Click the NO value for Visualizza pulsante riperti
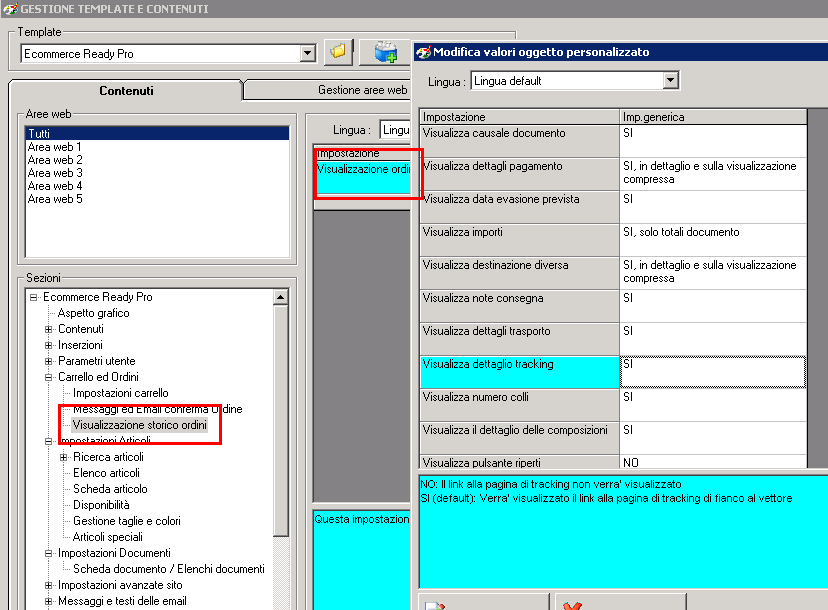The width and height of the screenshot is (828, 610). 713,462
